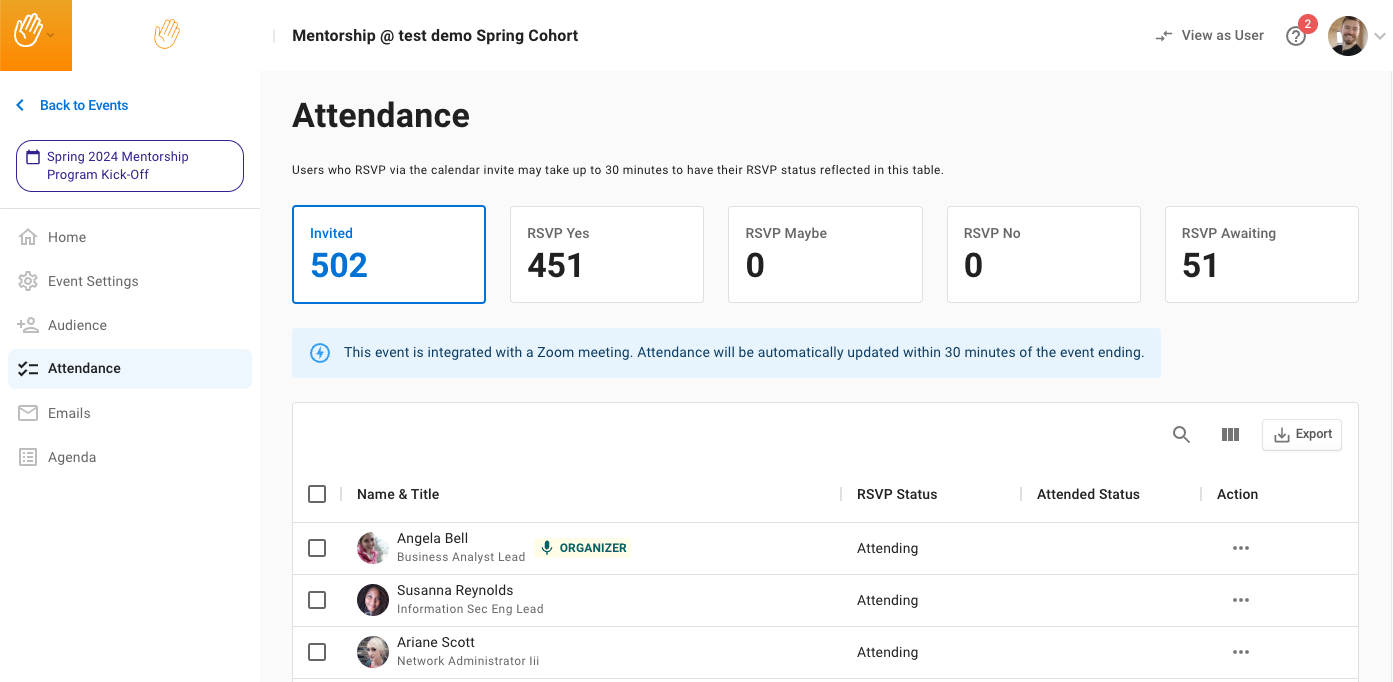Click the search icon above the table
Screen dimensions: 1393x682
coord(1181,435)
